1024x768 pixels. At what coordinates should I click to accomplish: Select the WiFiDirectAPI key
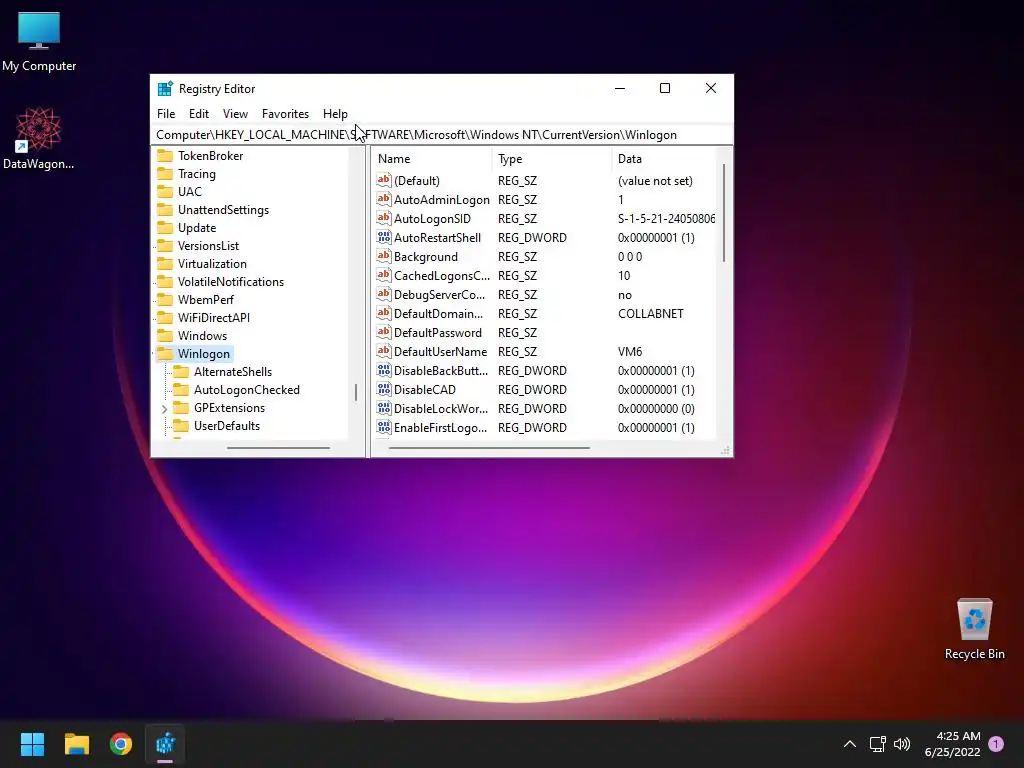pyautogui.click(x=214, y=317)
